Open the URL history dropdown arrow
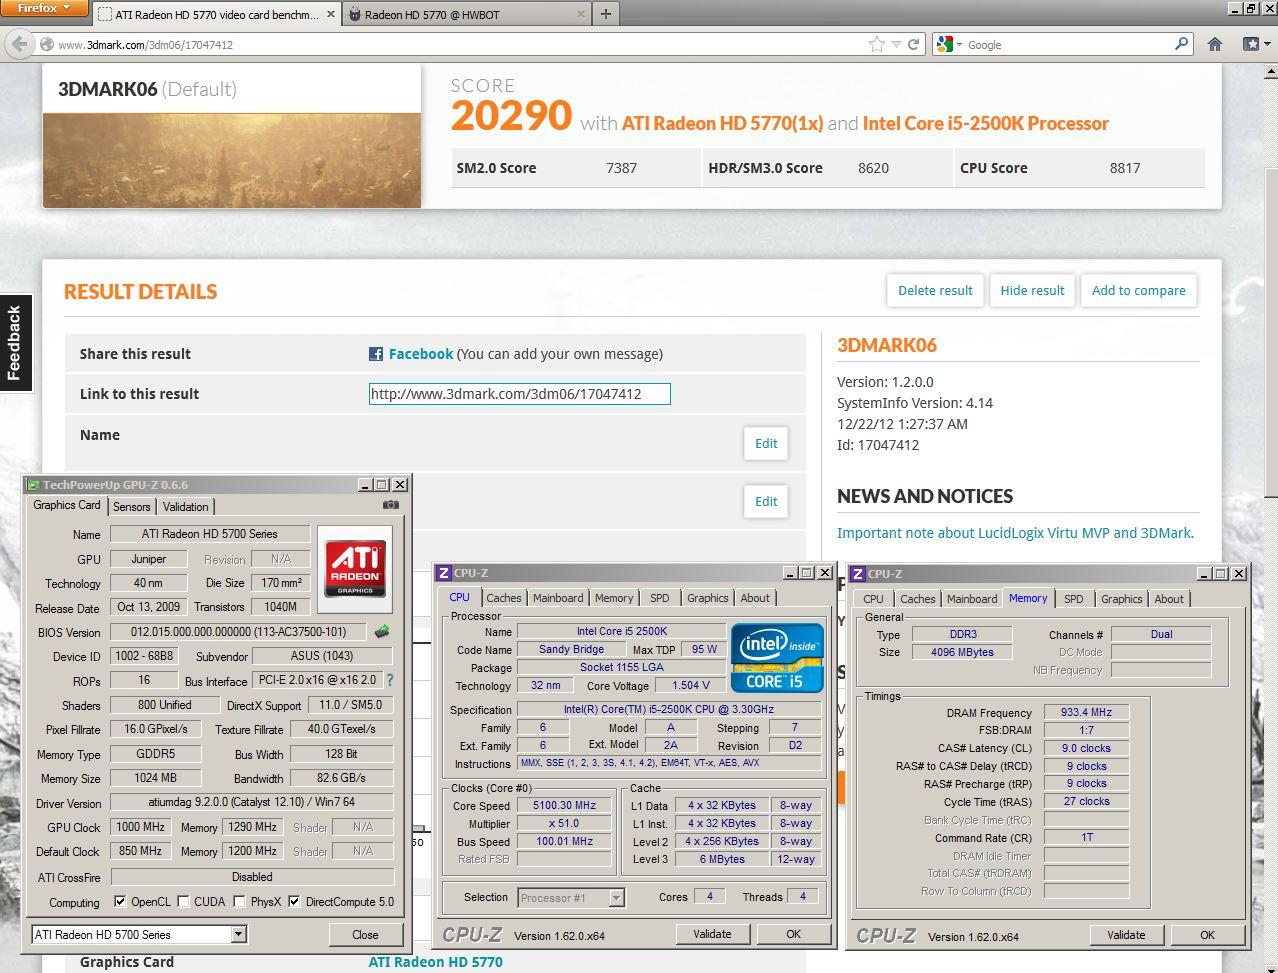Viewport: 1278px width, 973px height. (897, 44)
